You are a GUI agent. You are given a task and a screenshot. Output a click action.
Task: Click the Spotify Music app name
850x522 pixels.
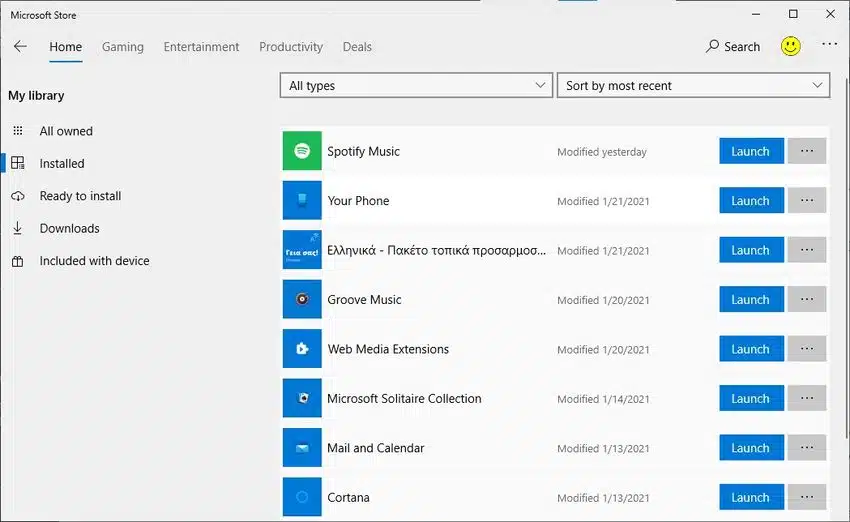[363, 151]
